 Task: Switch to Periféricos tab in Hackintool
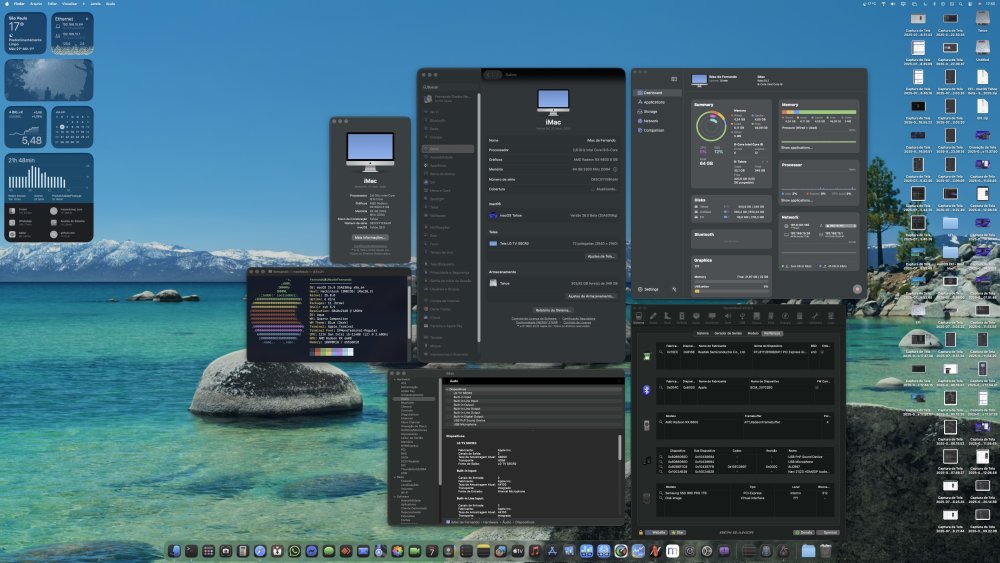point(772,333)
